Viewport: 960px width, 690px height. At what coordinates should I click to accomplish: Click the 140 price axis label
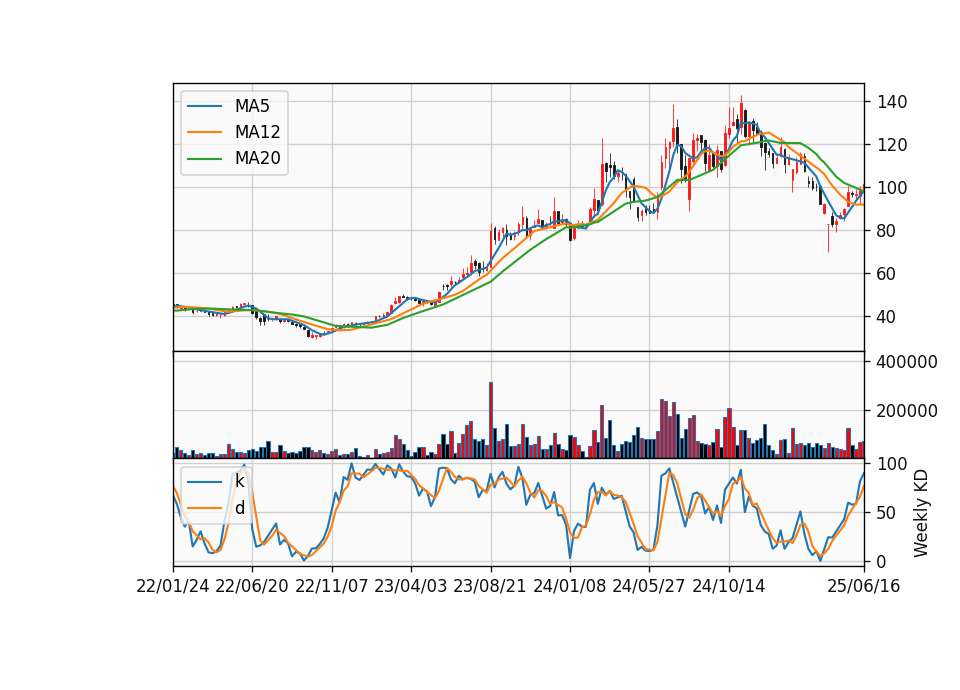click(892, 102)
